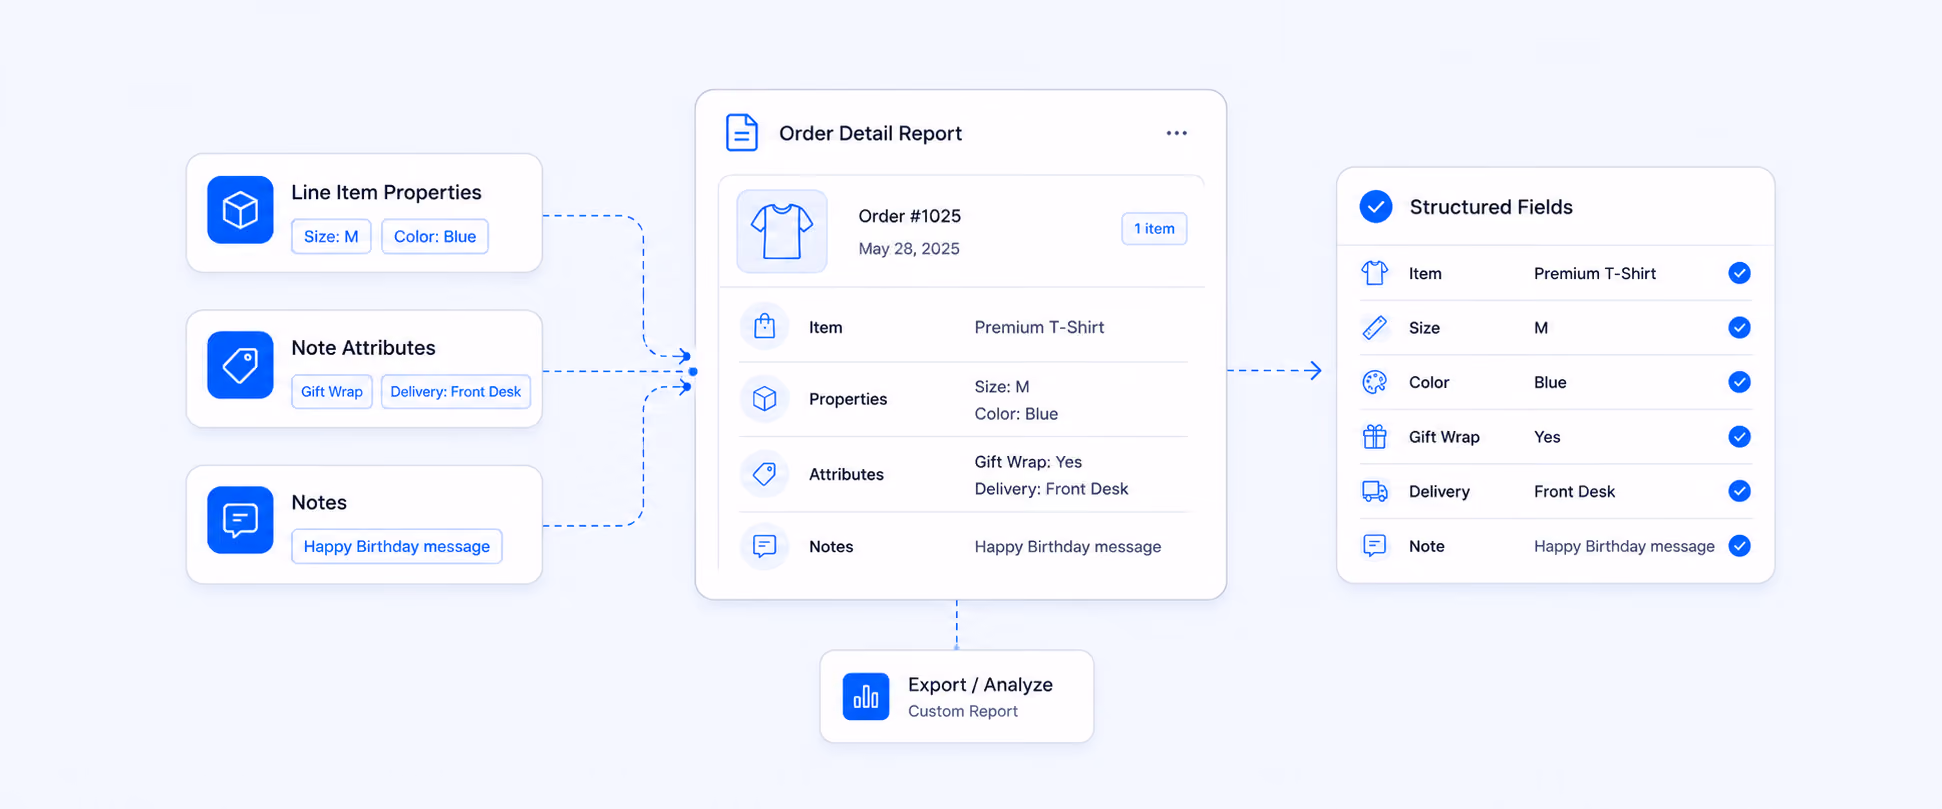This screenshot has height=809, width=1942.
Task: Click the Delivery: Front Desk line in Attributes row
Action: pyautogui.click(x=1051, y=489)
